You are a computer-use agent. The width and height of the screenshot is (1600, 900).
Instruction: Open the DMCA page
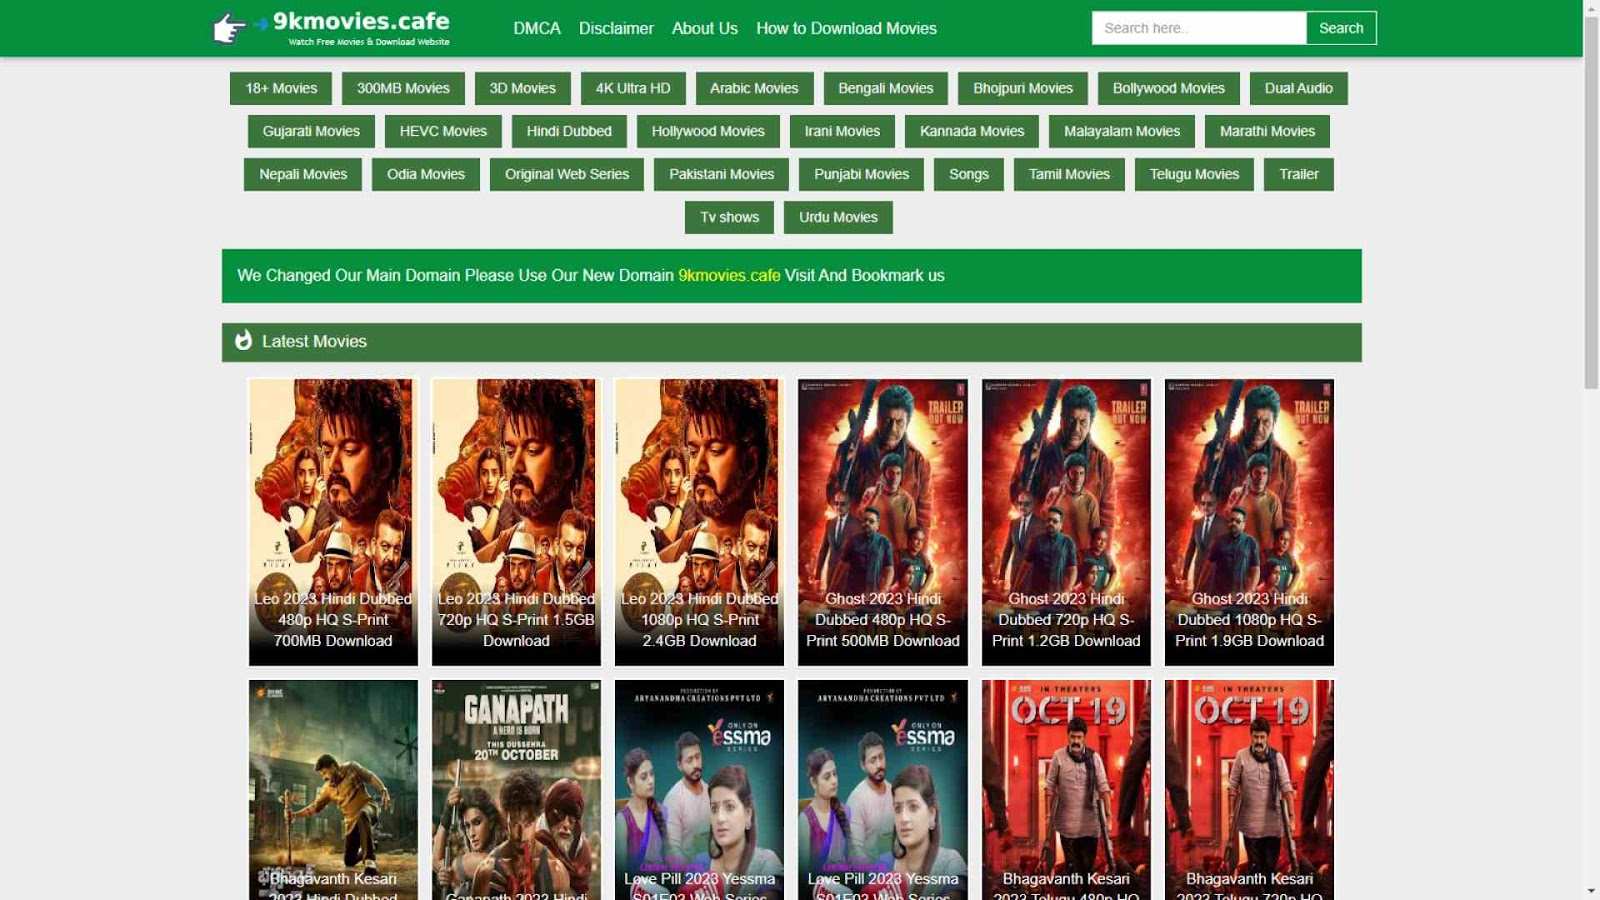[x=537, y=28]
